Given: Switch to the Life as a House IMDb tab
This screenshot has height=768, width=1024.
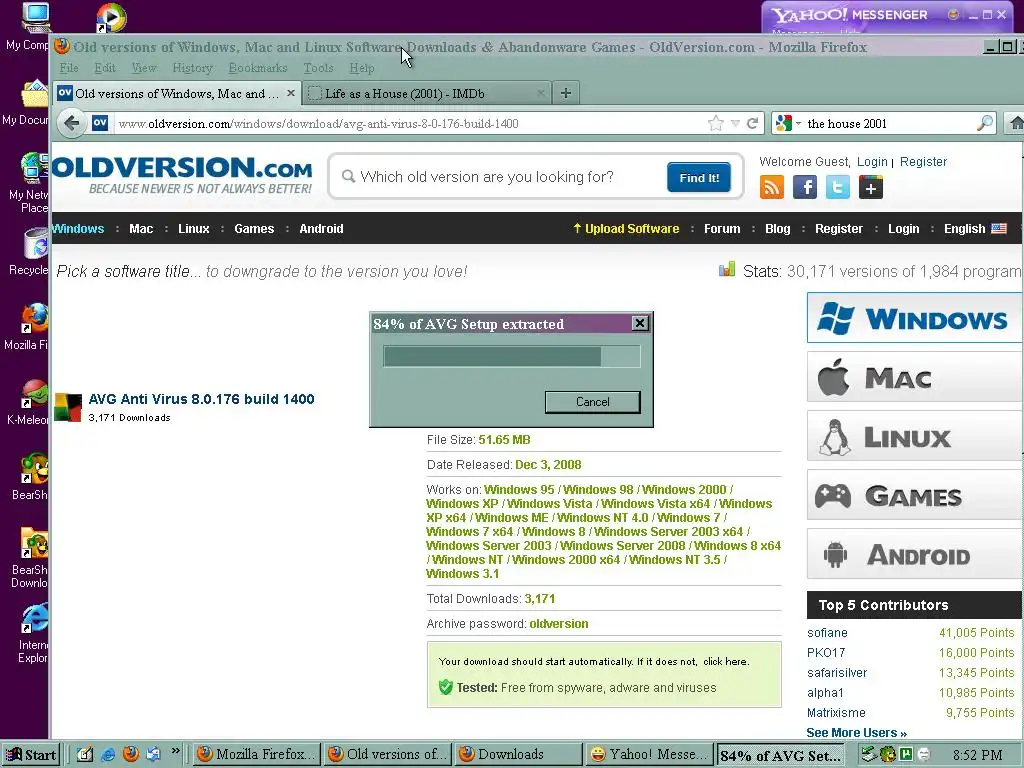Looking at the screenshot, I should (x=427, y=93).
